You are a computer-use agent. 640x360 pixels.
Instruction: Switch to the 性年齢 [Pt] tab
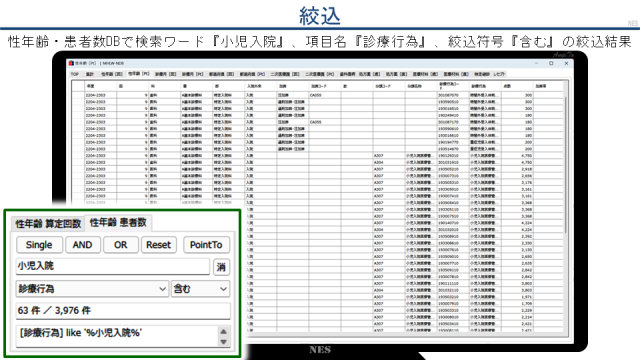pyautogui.click(x=139, y=74)
